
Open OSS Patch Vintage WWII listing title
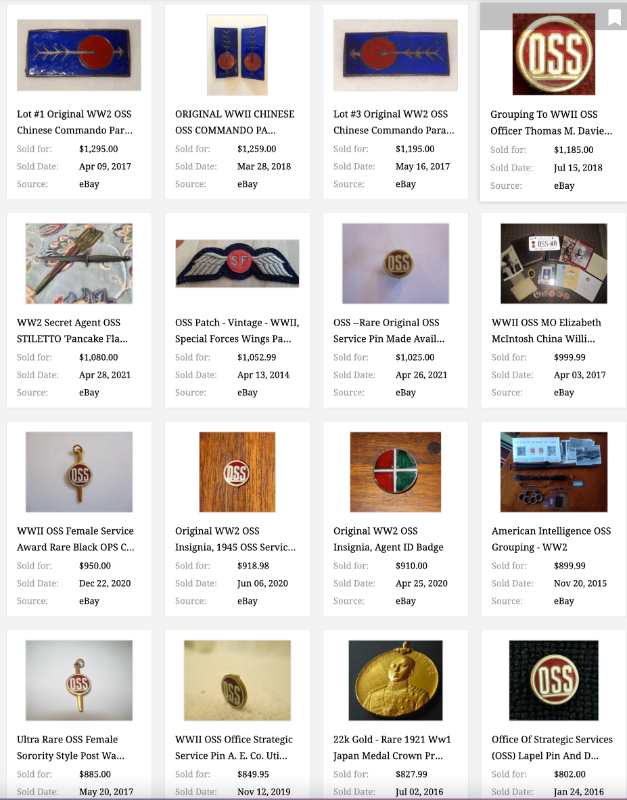[237, 331]
